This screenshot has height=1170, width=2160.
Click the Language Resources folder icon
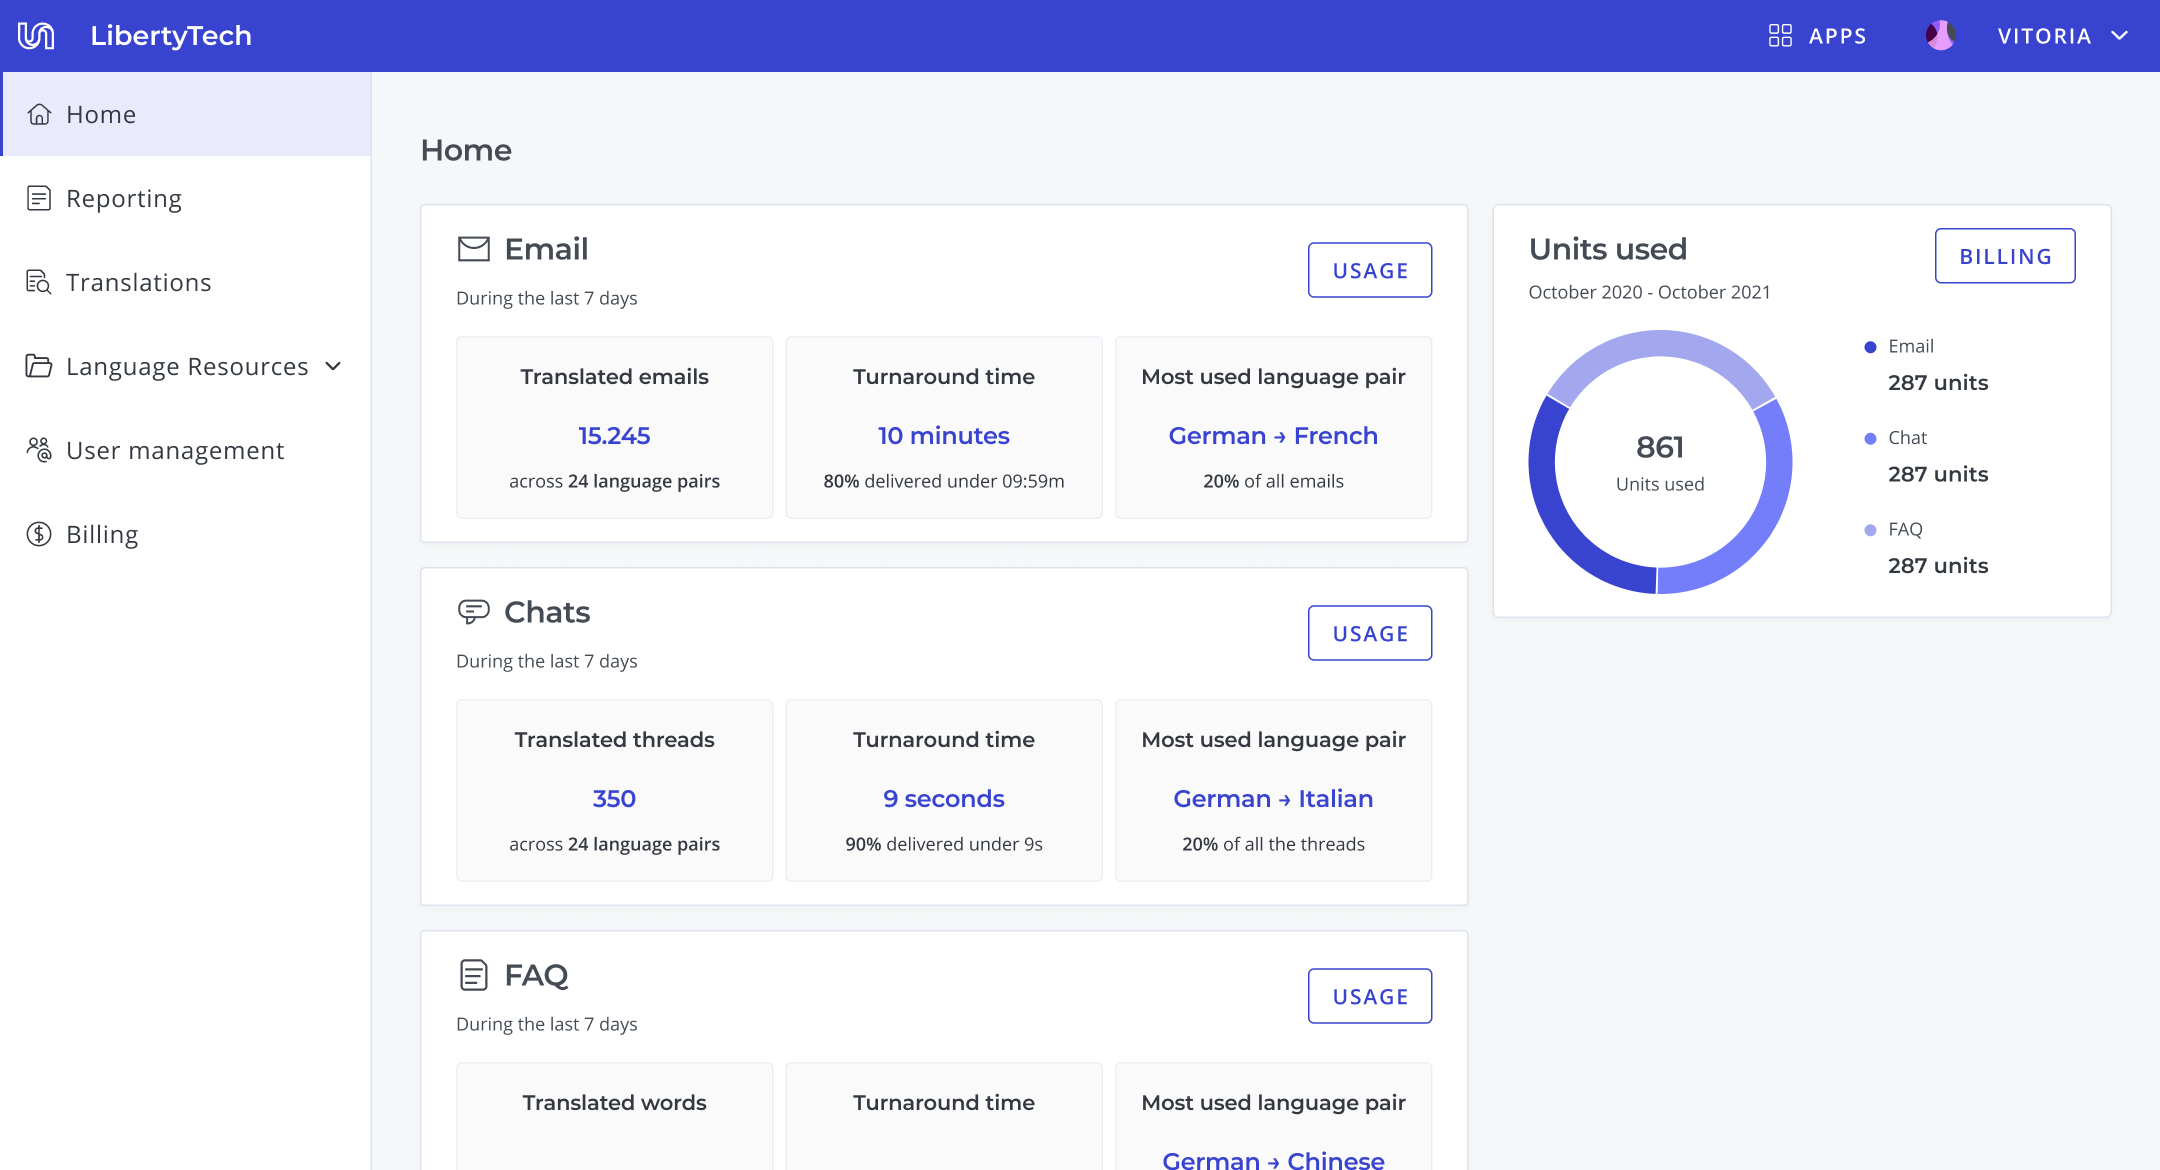point(39,366)
